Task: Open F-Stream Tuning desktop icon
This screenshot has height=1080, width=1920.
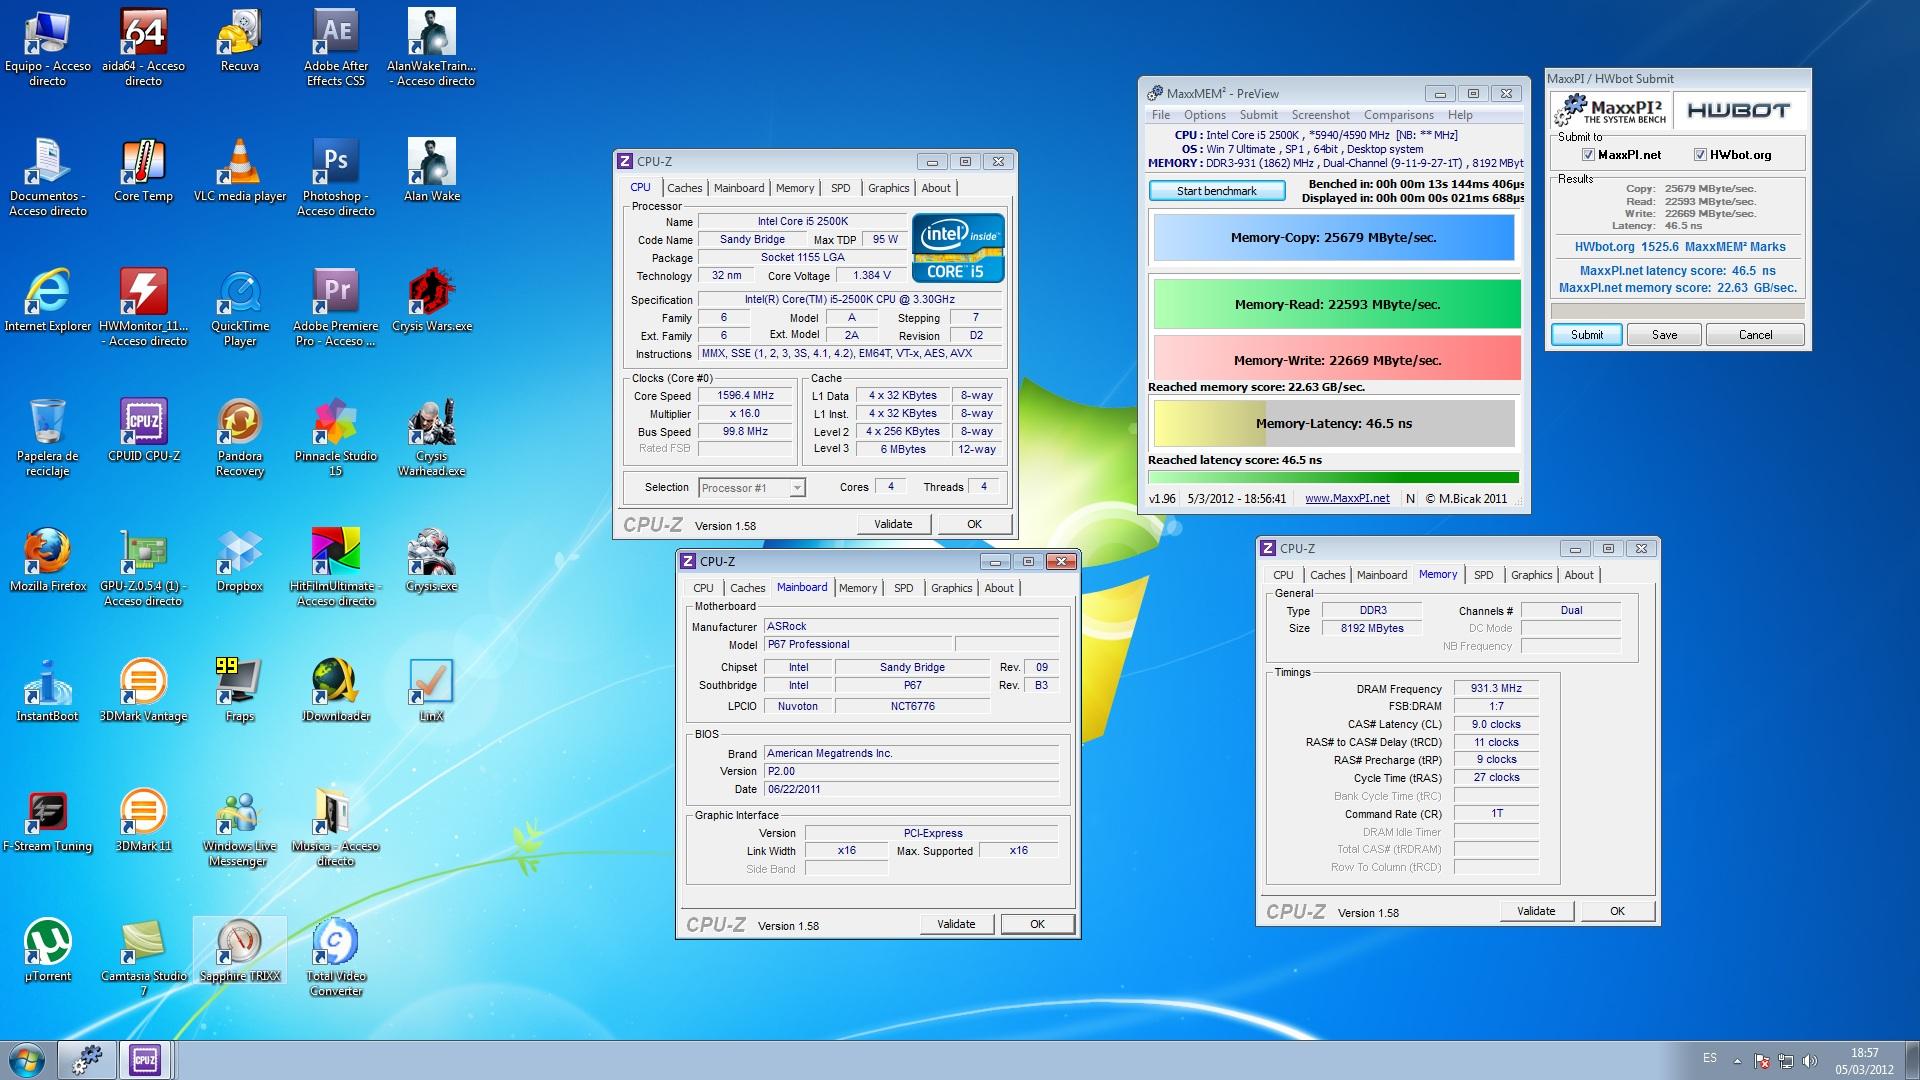Action: (x=47, y=820)
